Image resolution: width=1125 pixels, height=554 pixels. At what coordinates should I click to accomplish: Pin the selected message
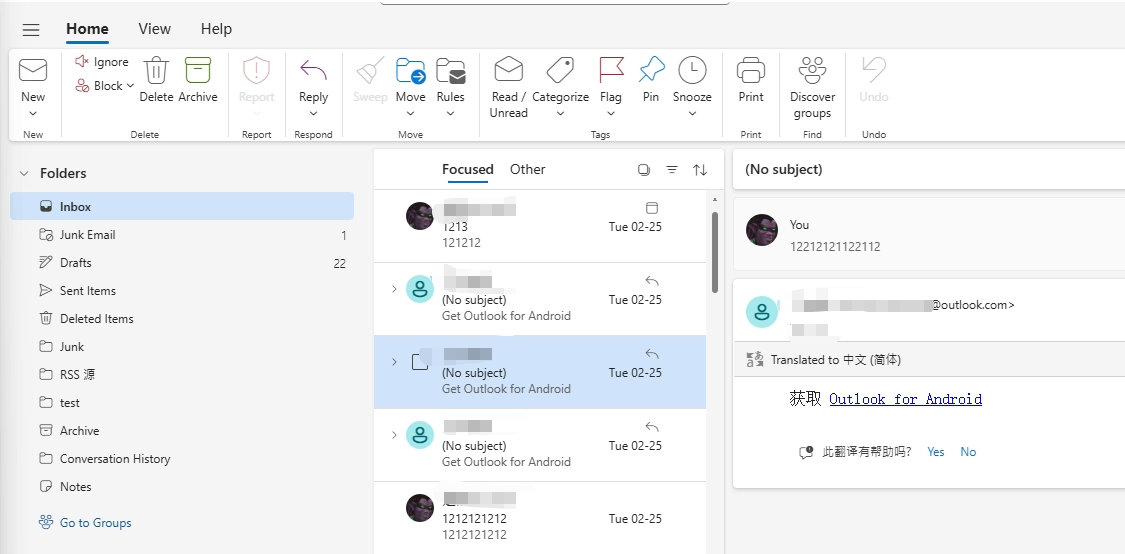[x=651, y=70]
